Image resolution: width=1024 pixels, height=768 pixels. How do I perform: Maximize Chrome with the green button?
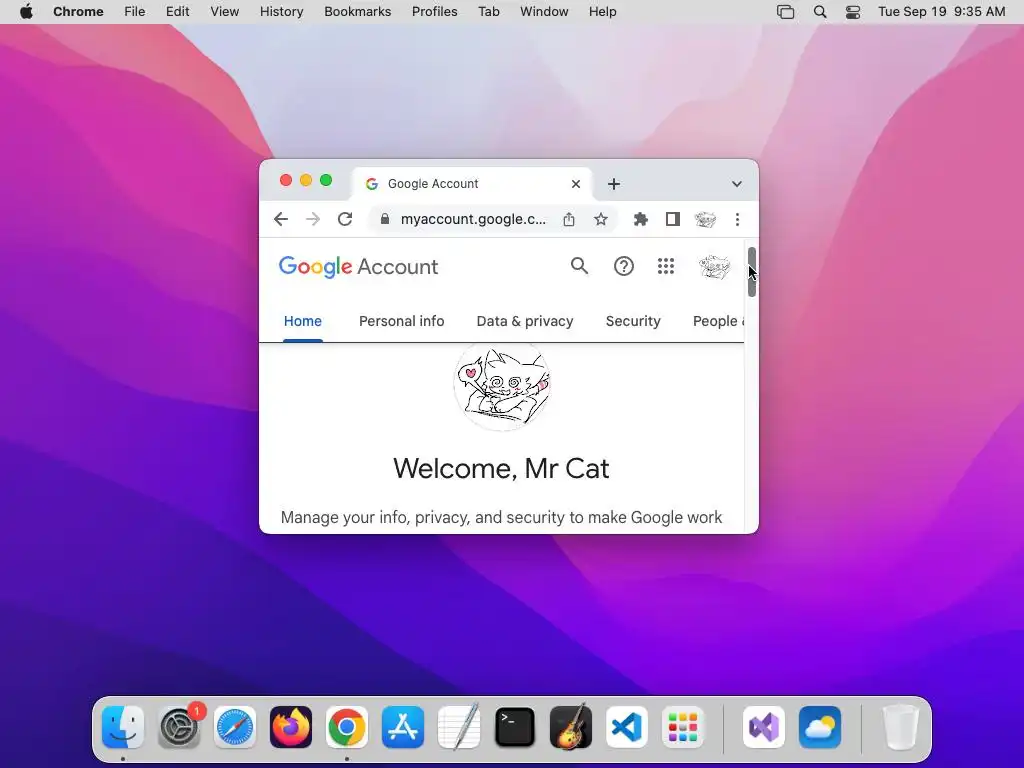point(326,180)
